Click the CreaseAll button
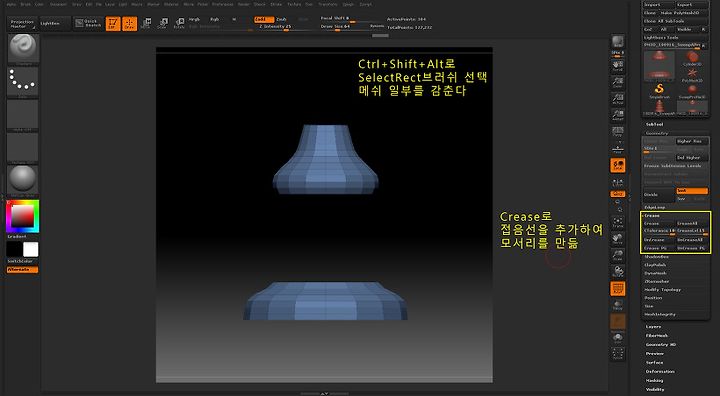 pos(692,223)
